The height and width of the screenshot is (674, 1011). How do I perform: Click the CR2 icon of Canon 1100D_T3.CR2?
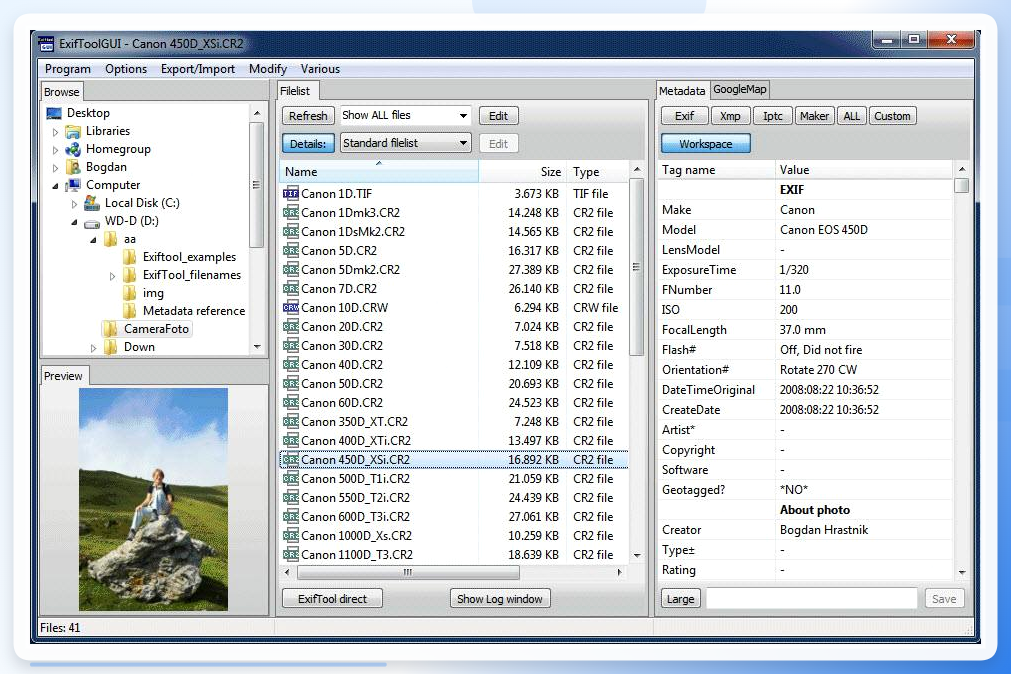[291, 555]
